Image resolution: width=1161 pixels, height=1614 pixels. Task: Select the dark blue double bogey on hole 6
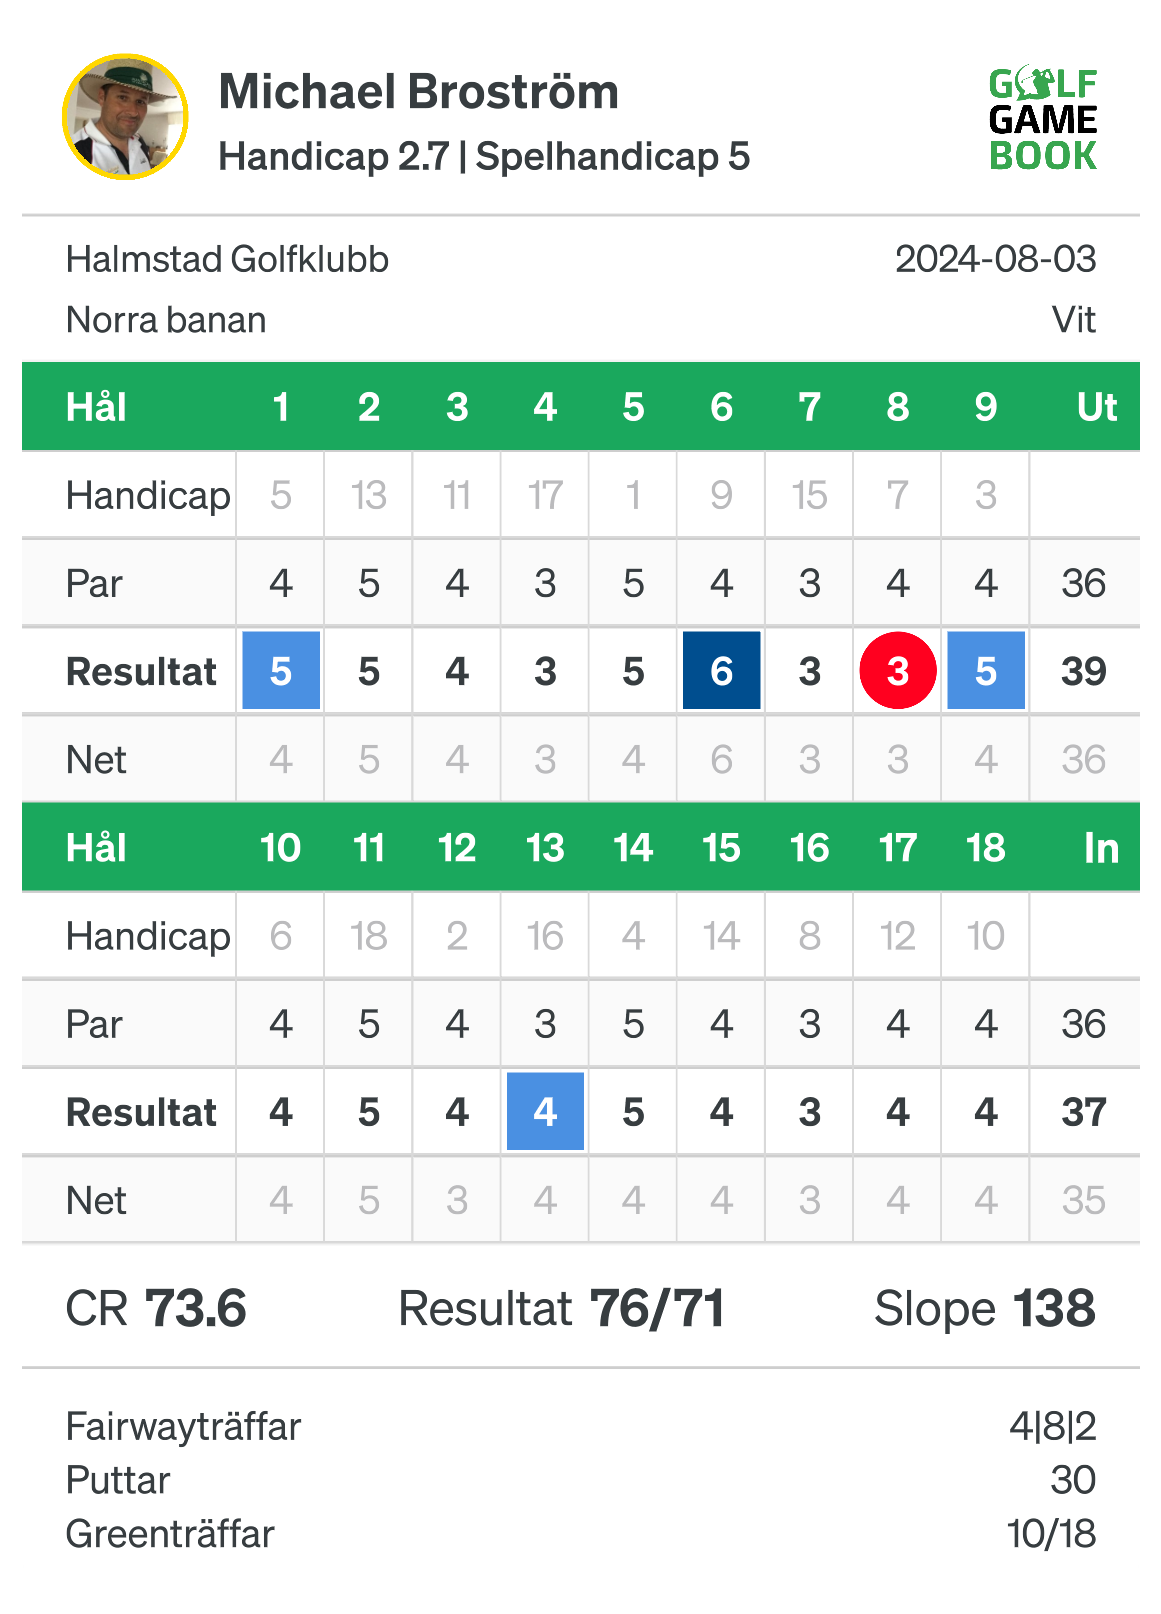coord(721,671)
